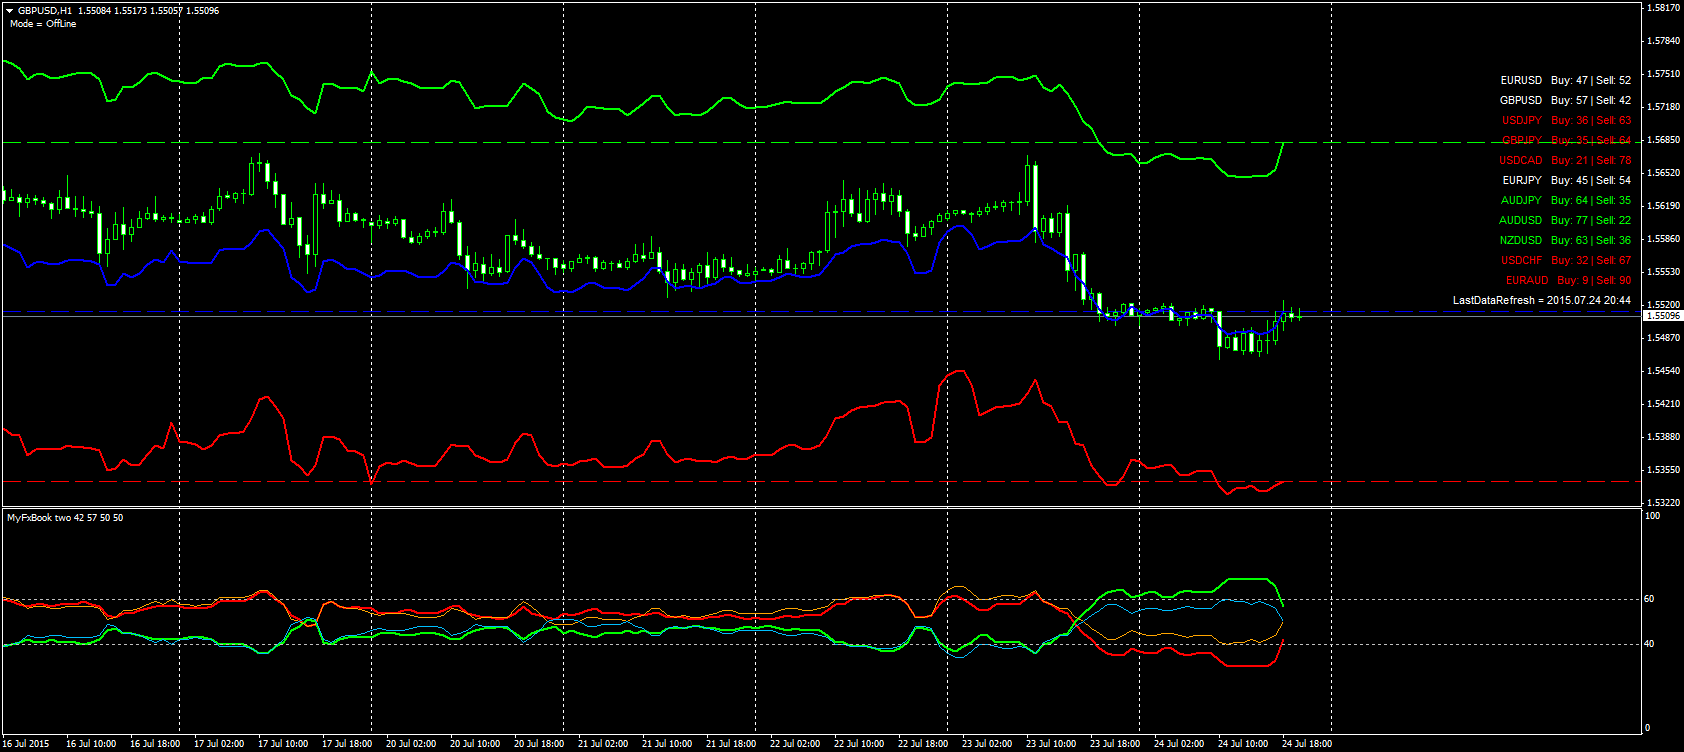Select the GBPUSD Buy: 57 | Sell: 42 row
This screenshot has width=1684, height=752.
pos(1565,100)
